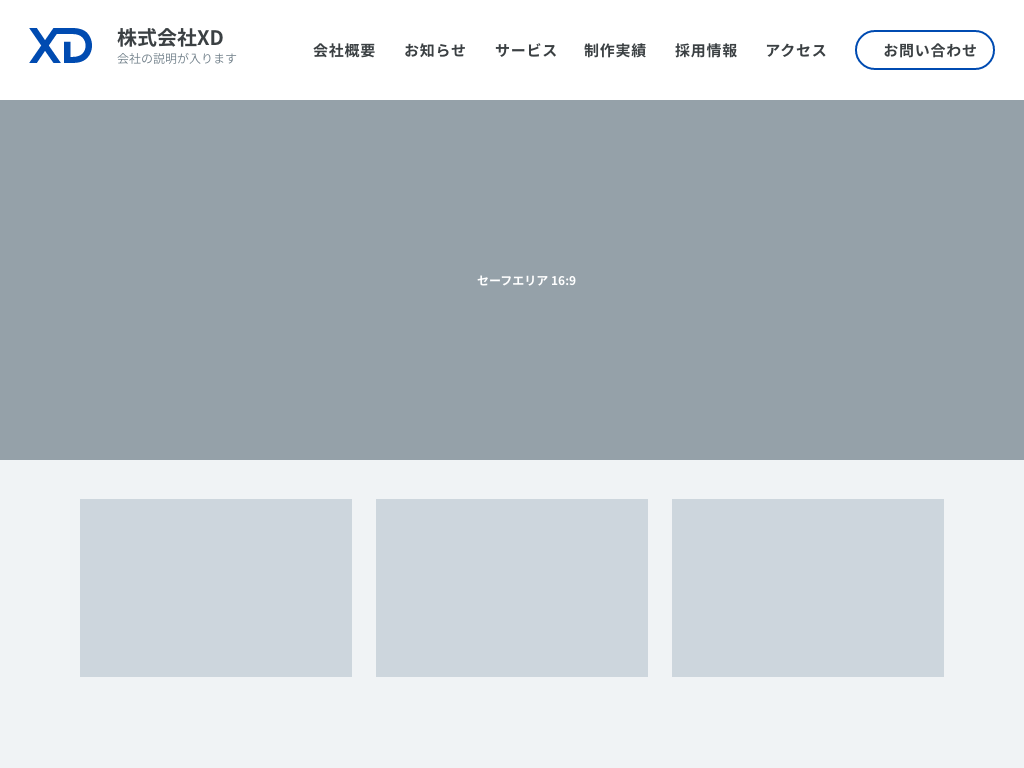Click the アクセス menu item
1024x768 pixels.
(796, 50)
